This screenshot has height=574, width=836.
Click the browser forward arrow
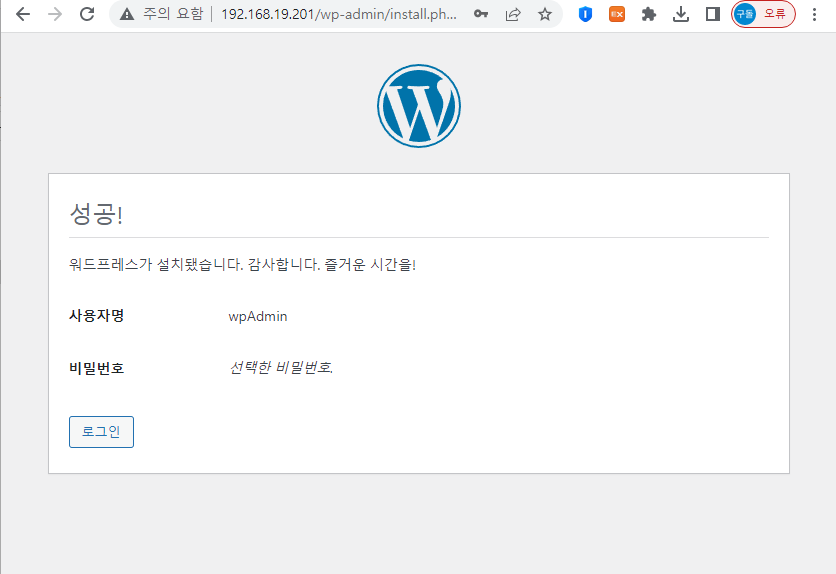(x=55, y=14)
